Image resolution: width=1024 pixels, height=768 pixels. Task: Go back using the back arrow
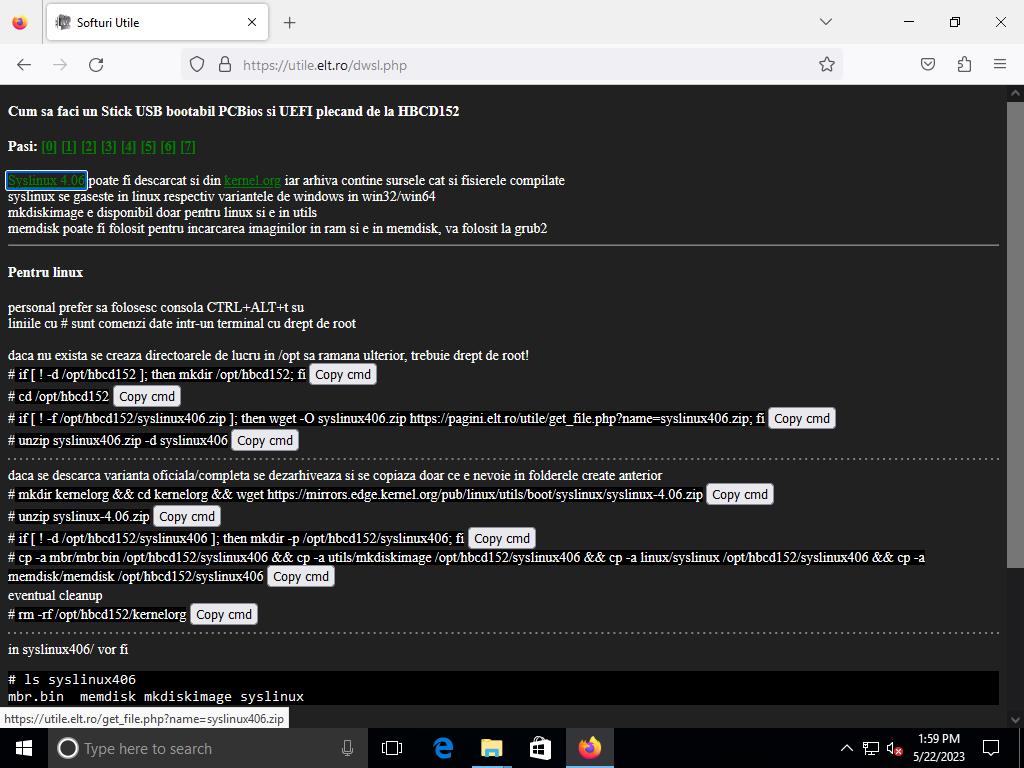click(x=24, y=64)
